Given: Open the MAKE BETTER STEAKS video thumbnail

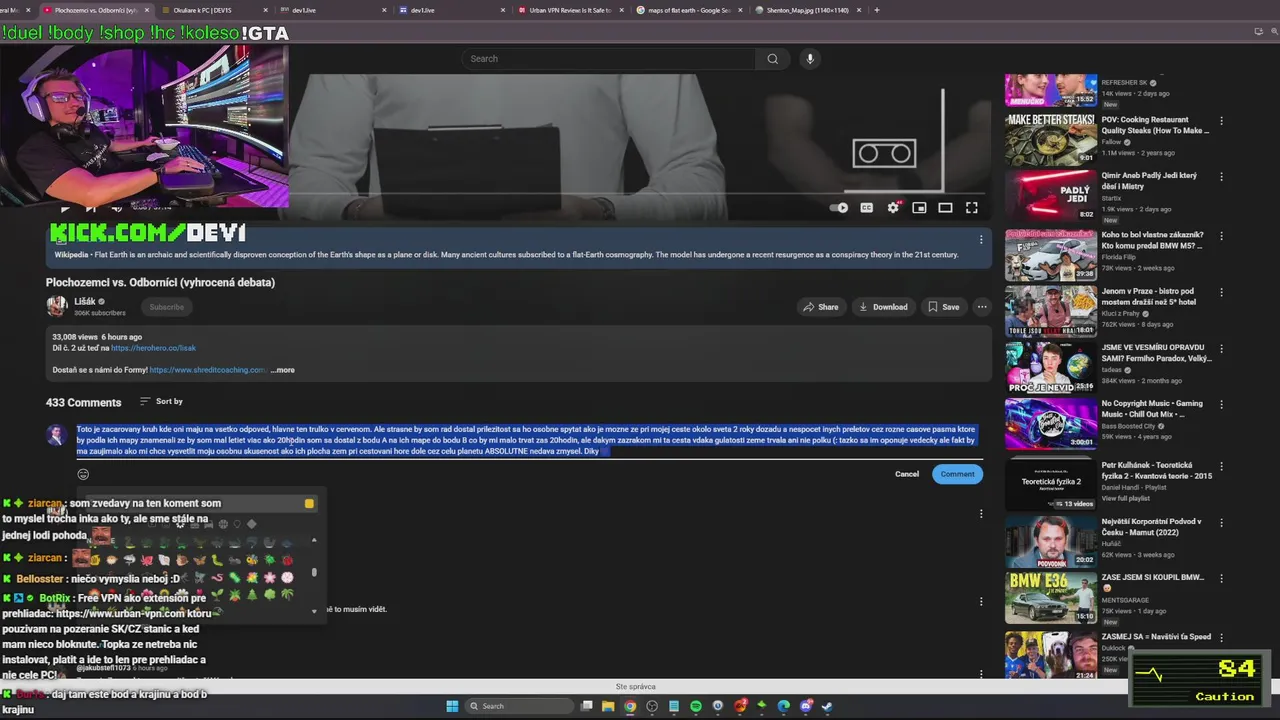Looking at the screenshot, I should tap(1051, 139).
